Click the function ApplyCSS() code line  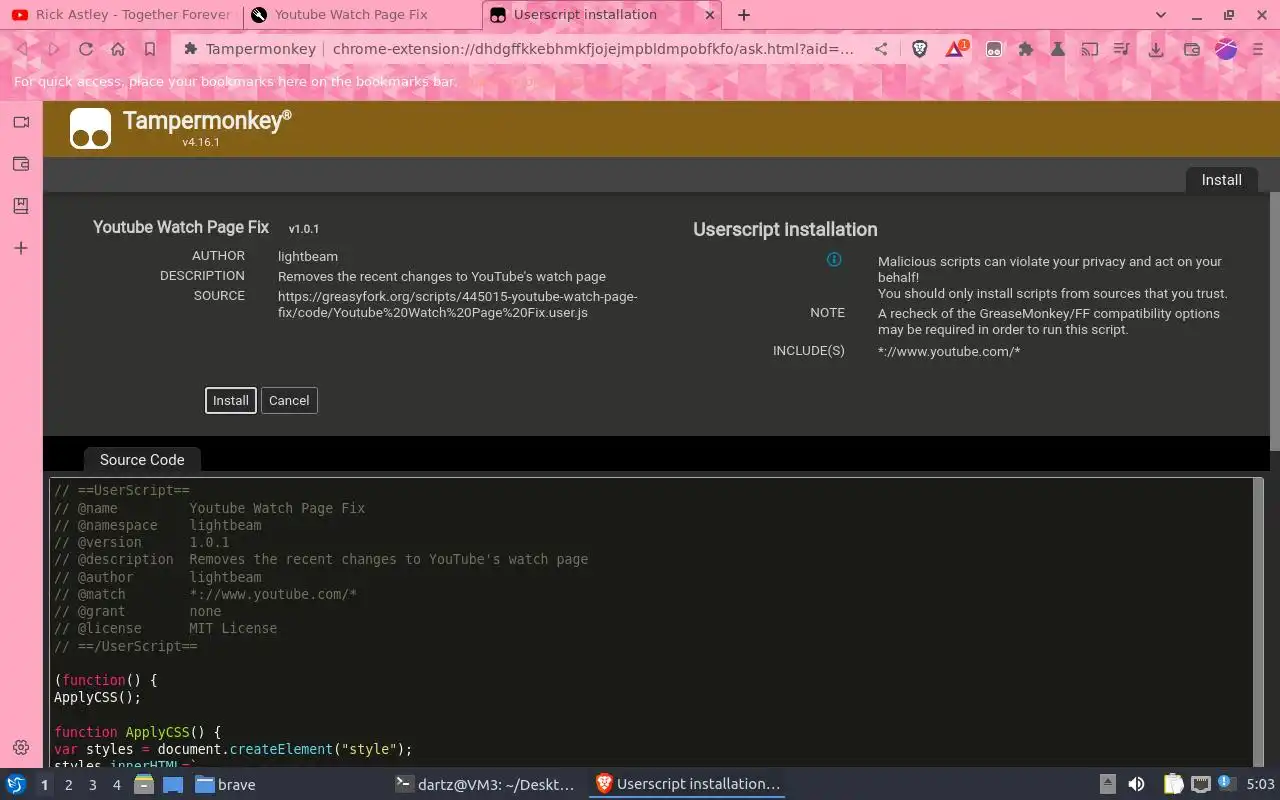(137, 732)
